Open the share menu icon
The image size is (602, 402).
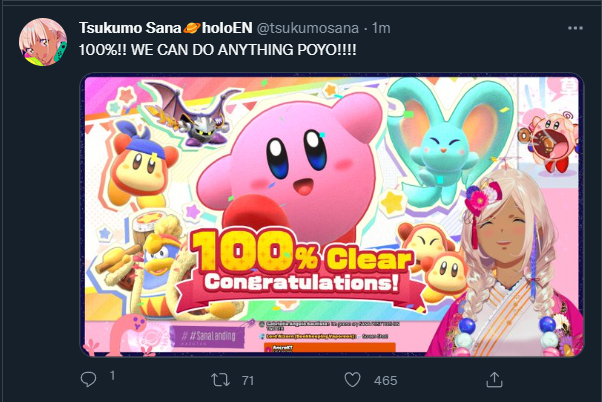point(492,380)
